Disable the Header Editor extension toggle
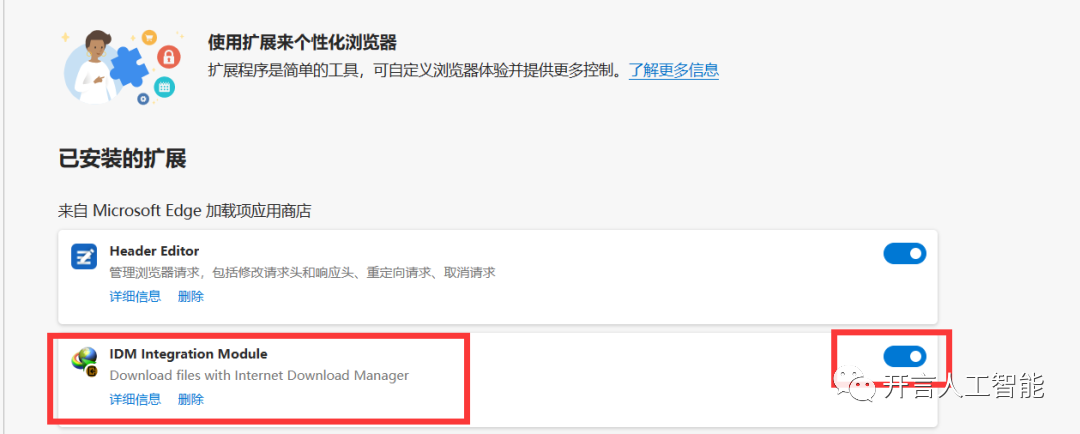This screenshot has width=1080, height=434. [x=904, y=254]
